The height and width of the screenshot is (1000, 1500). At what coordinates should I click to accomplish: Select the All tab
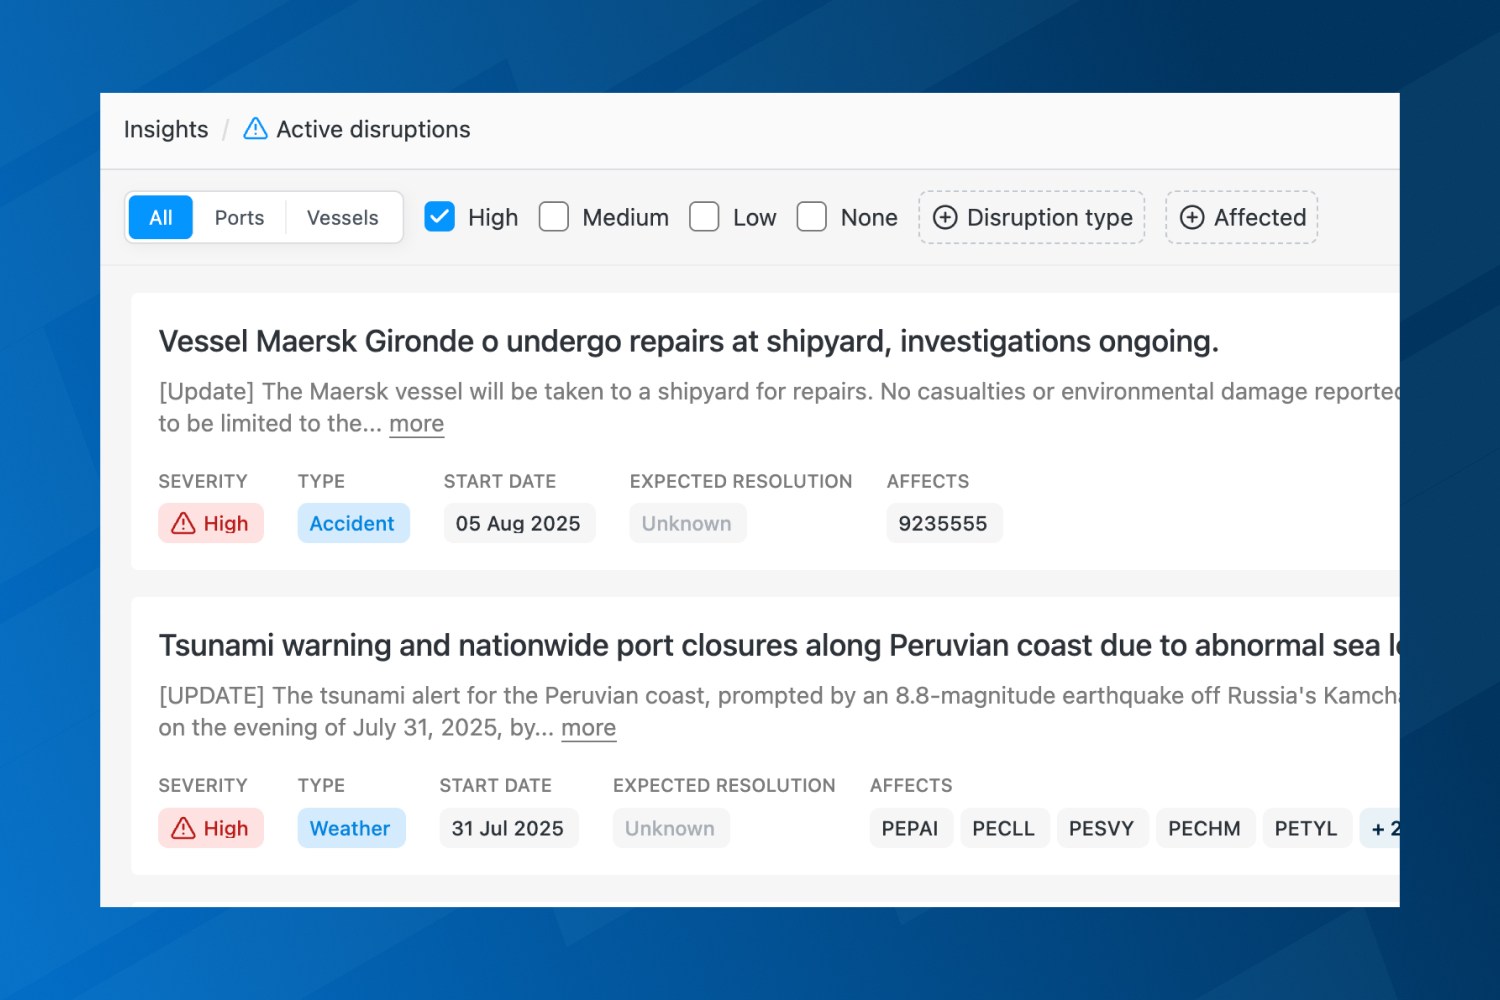160,218
